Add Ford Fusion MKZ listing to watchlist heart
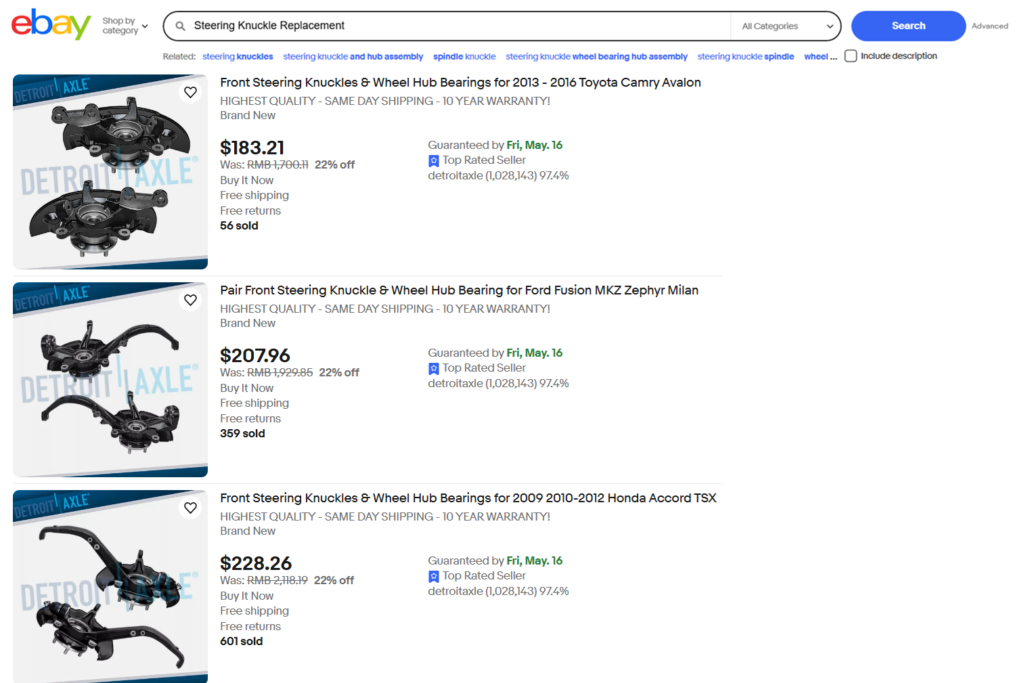The width and height of the screenshot is (1024, 683). [190, 300]
